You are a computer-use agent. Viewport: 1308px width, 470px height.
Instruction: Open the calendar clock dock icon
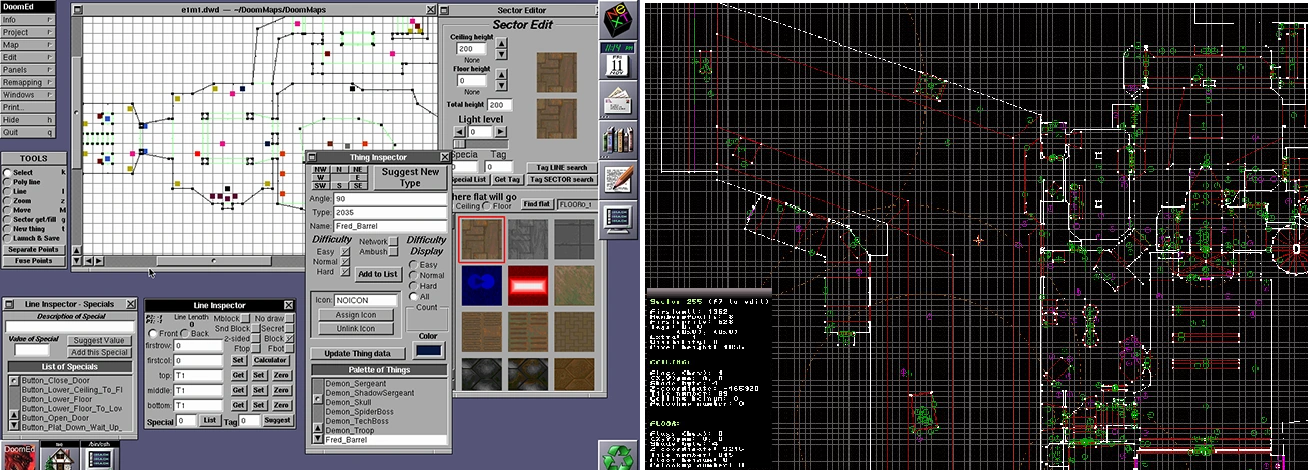[616, 61]
